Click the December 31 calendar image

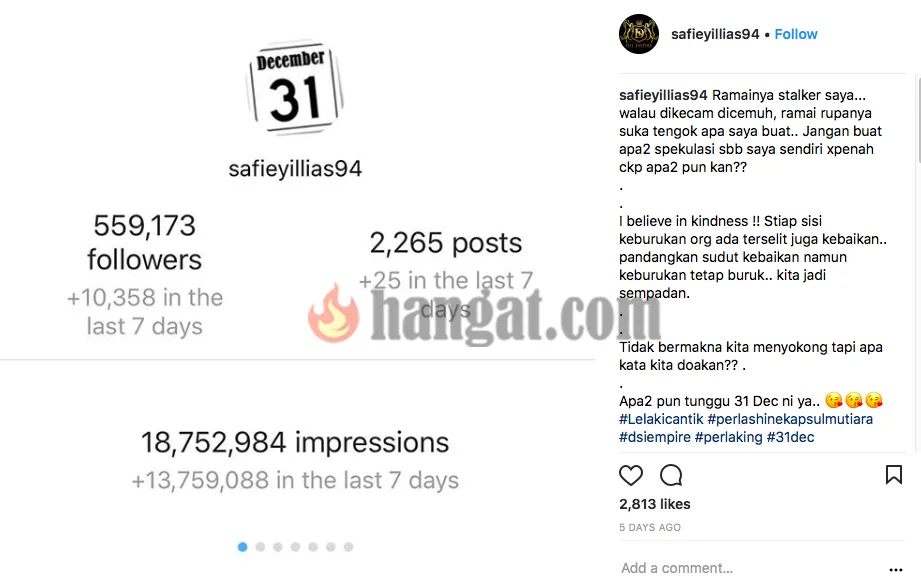pyautogui.click(x=295, y=88)
